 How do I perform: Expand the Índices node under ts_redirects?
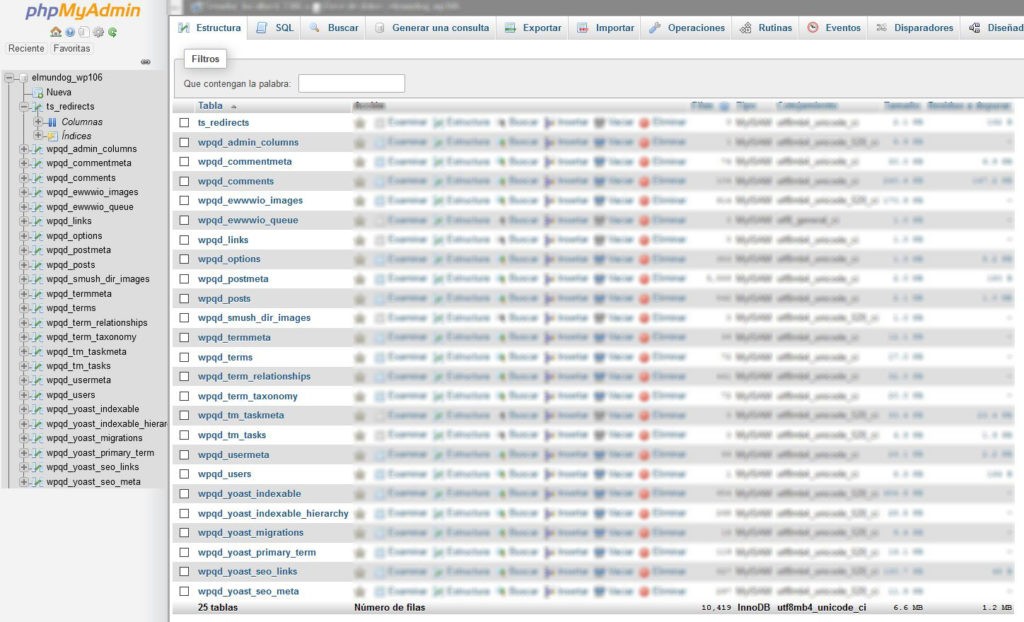[x=38, y=136]
